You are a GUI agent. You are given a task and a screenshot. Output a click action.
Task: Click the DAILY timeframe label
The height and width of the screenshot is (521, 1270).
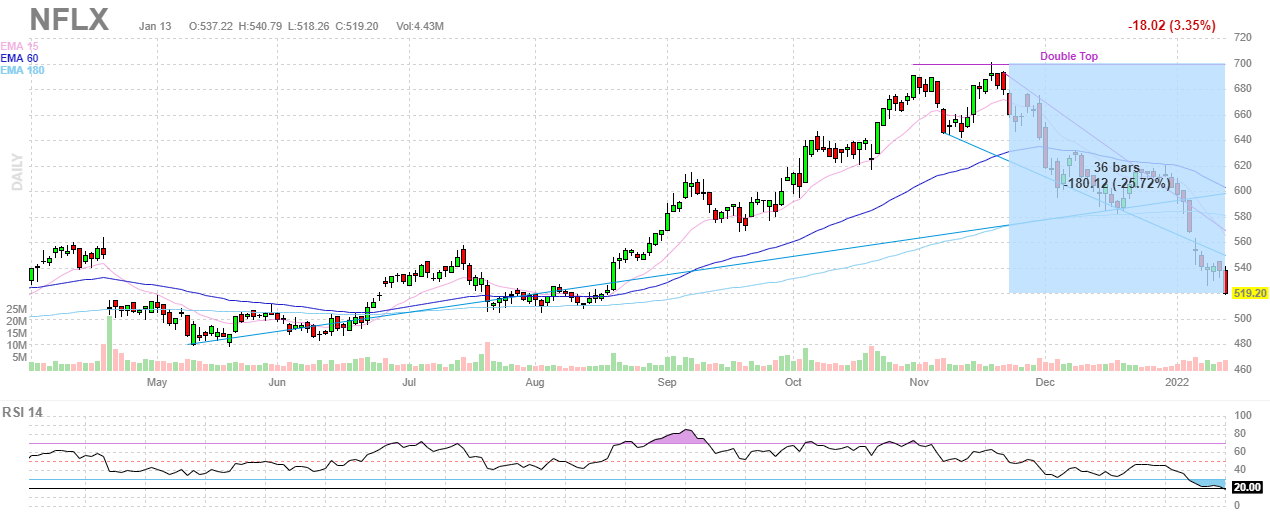[17, 170]
